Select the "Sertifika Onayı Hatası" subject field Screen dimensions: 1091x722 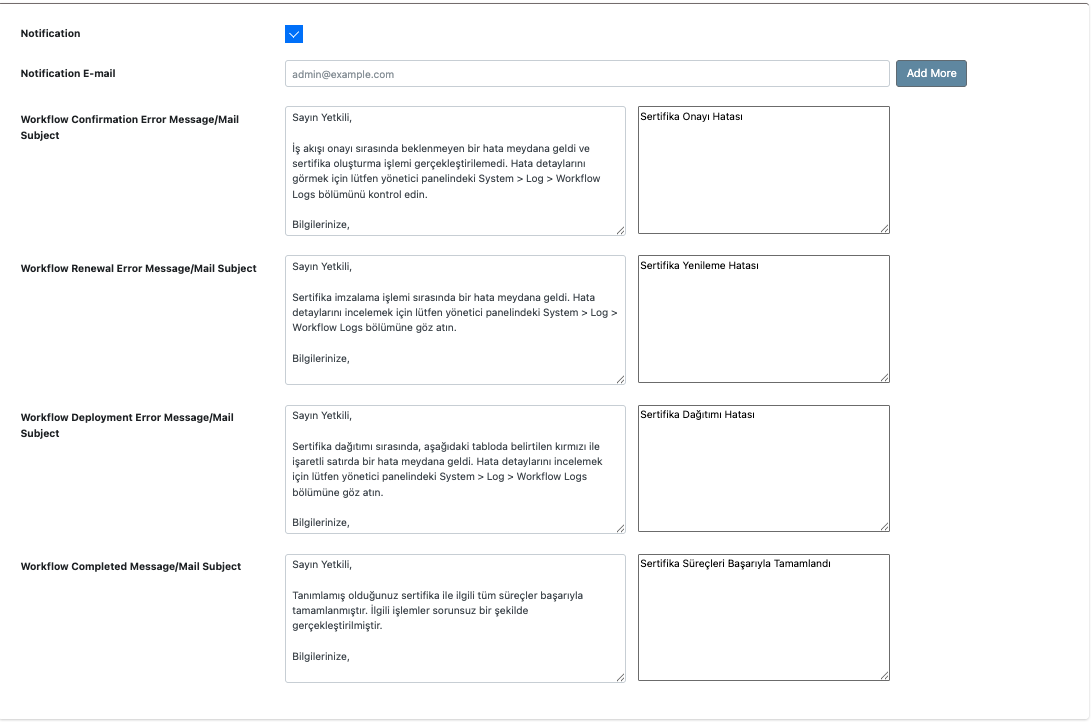763,170
